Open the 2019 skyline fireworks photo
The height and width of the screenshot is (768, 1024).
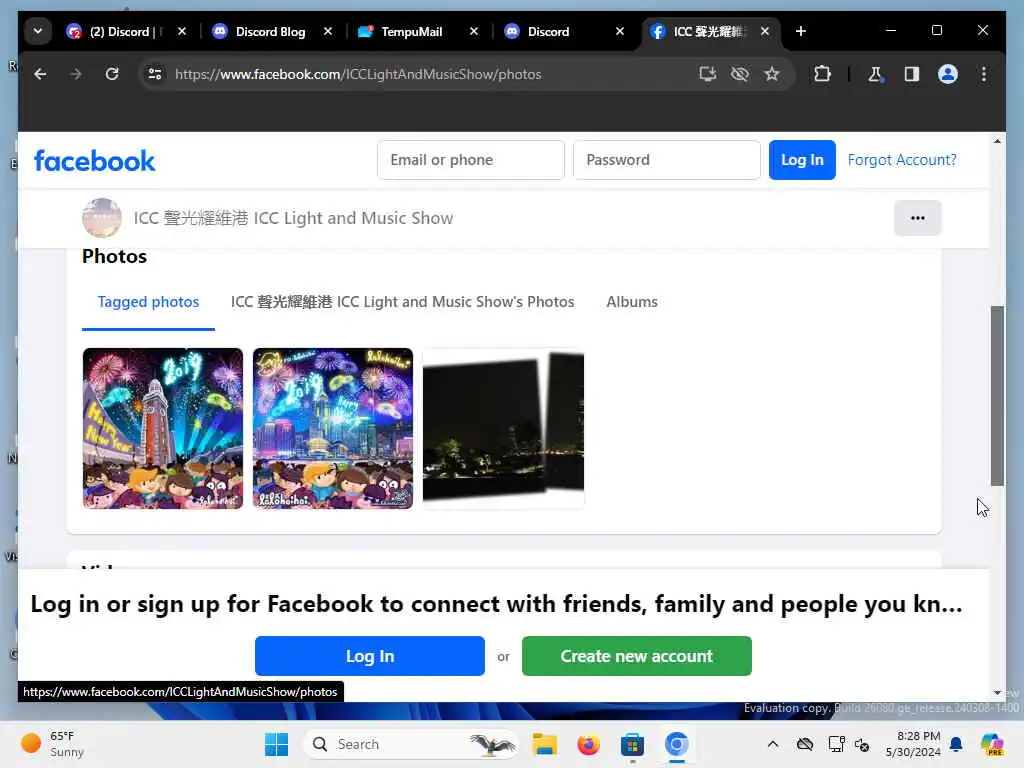click(333, 428)
